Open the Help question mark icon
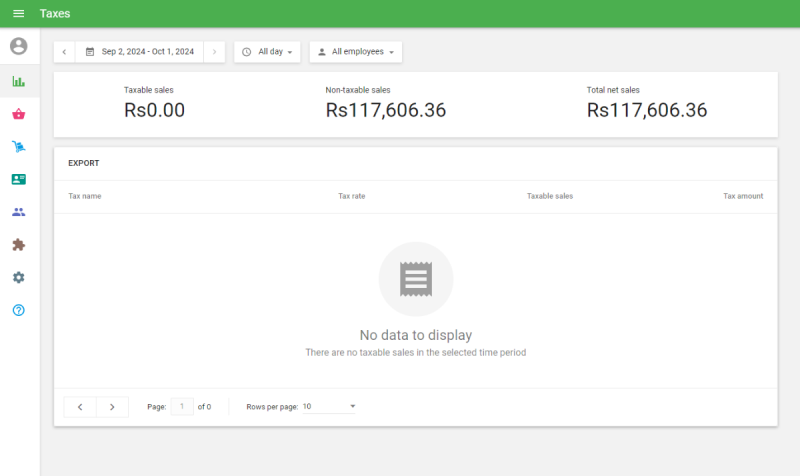This screenshot has width=800, height=476. click(19, 310)
